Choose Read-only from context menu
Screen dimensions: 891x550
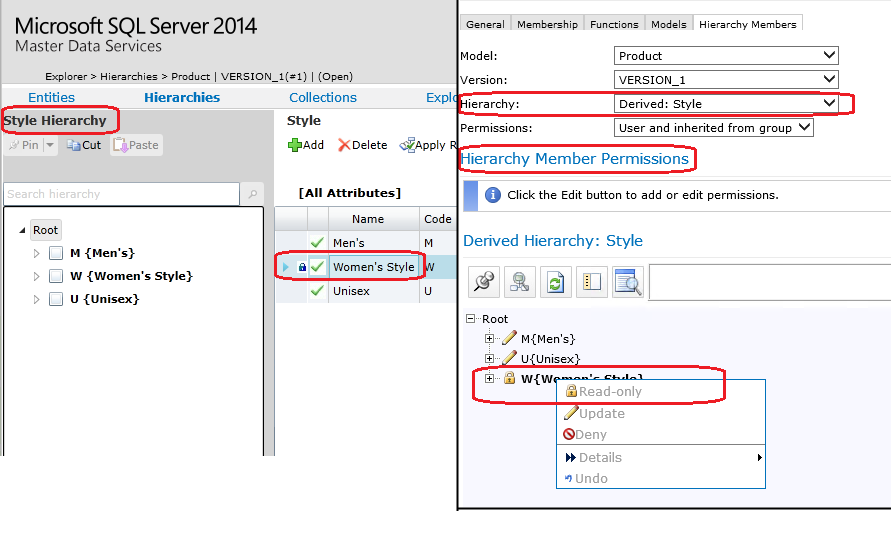(661, 391)
